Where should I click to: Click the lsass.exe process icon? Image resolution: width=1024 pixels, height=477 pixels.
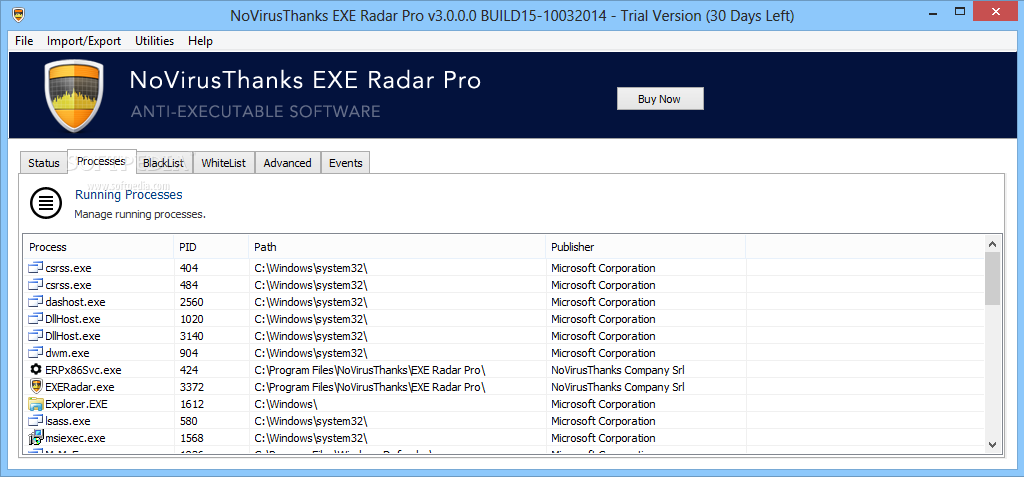pos(35,421)
